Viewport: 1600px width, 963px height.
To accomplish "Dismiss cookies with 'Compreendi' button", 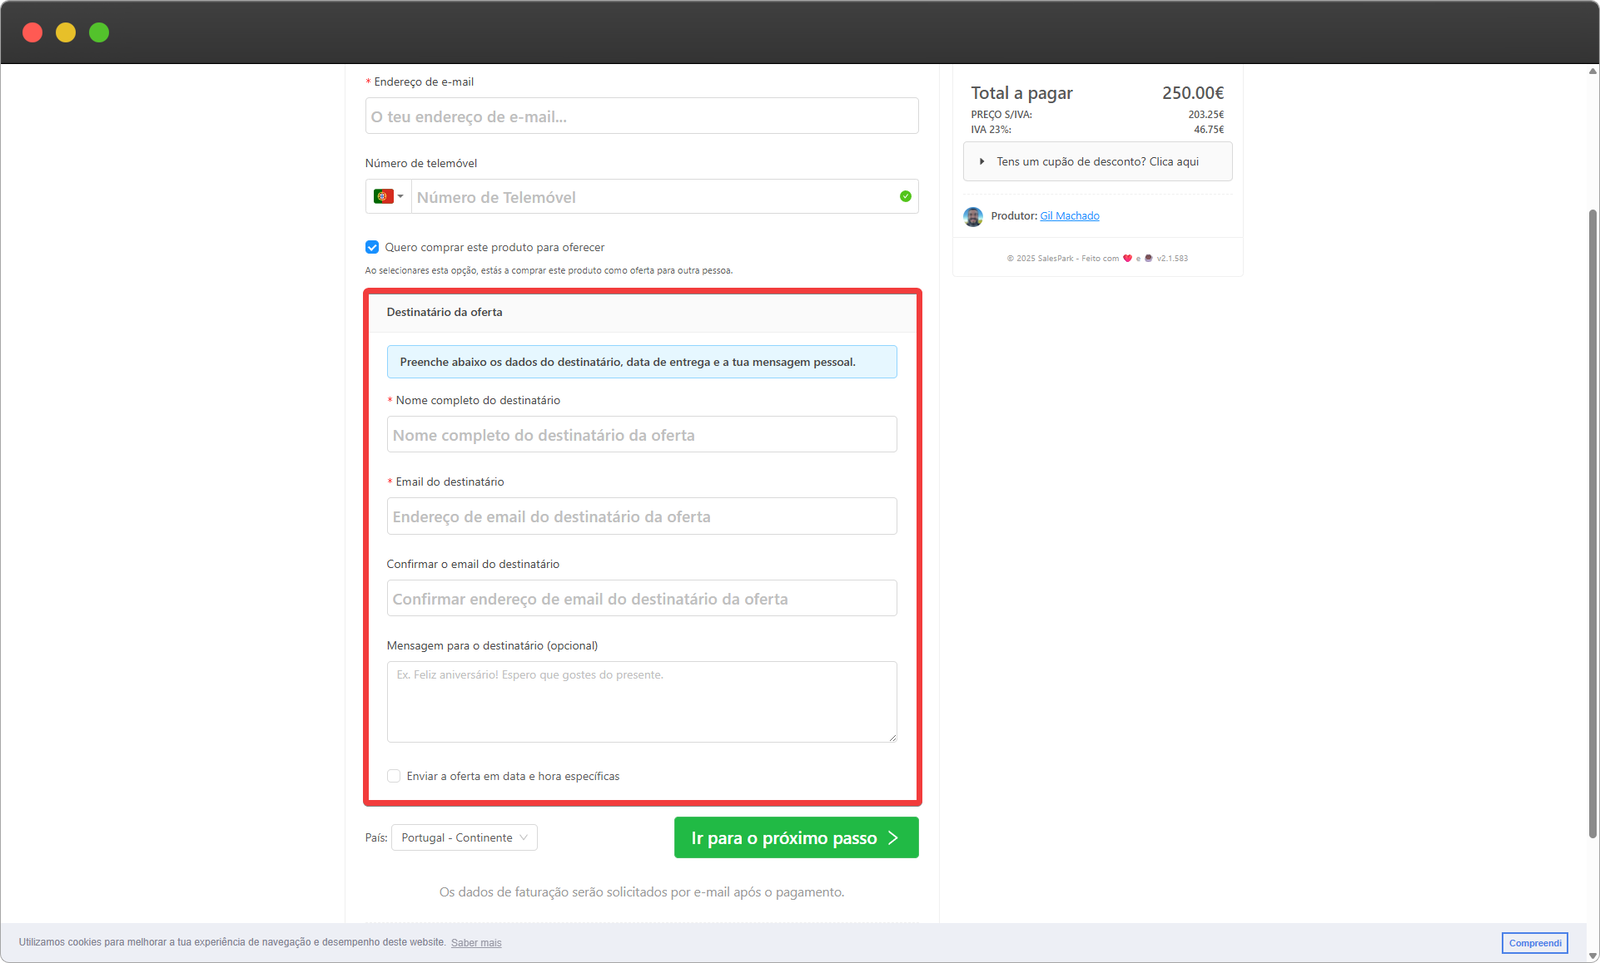I will pos(1534,943).
